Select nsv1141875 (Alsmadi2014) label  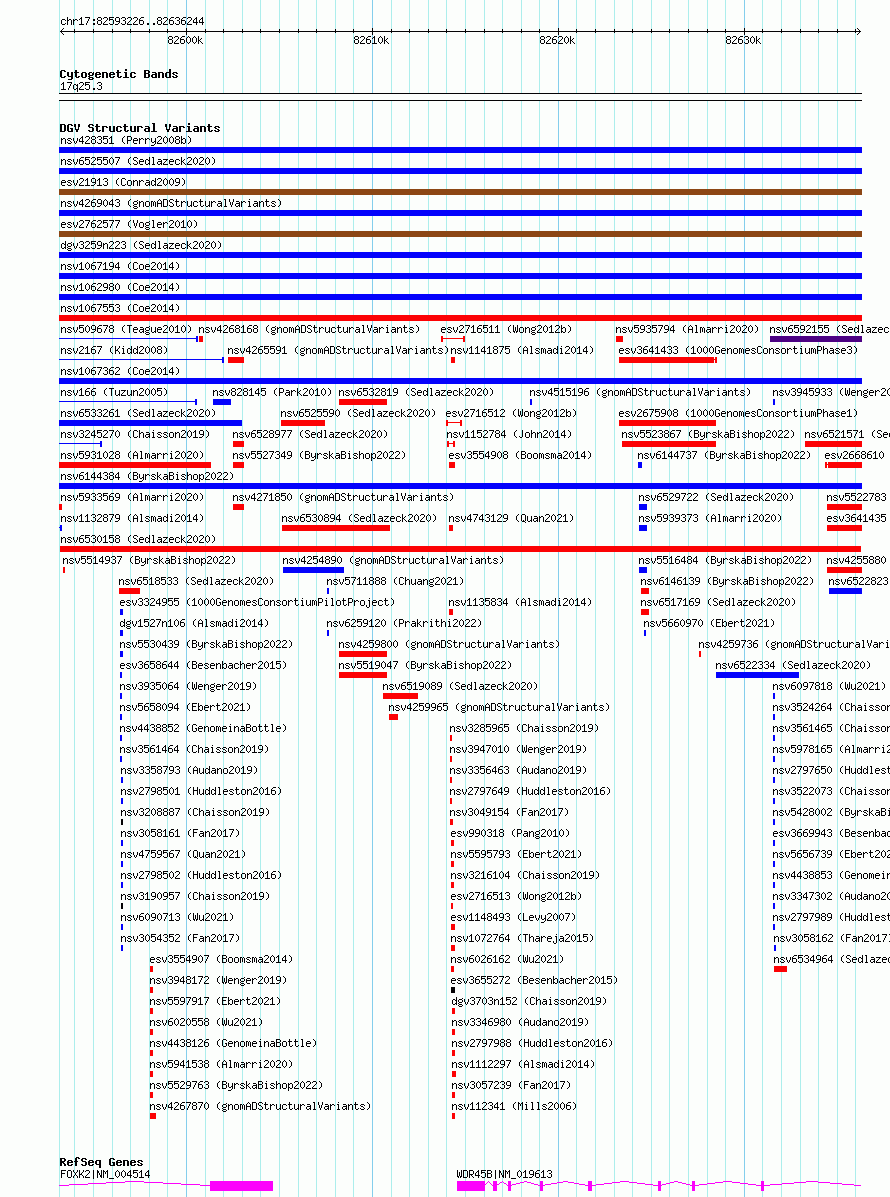(522, 350)
